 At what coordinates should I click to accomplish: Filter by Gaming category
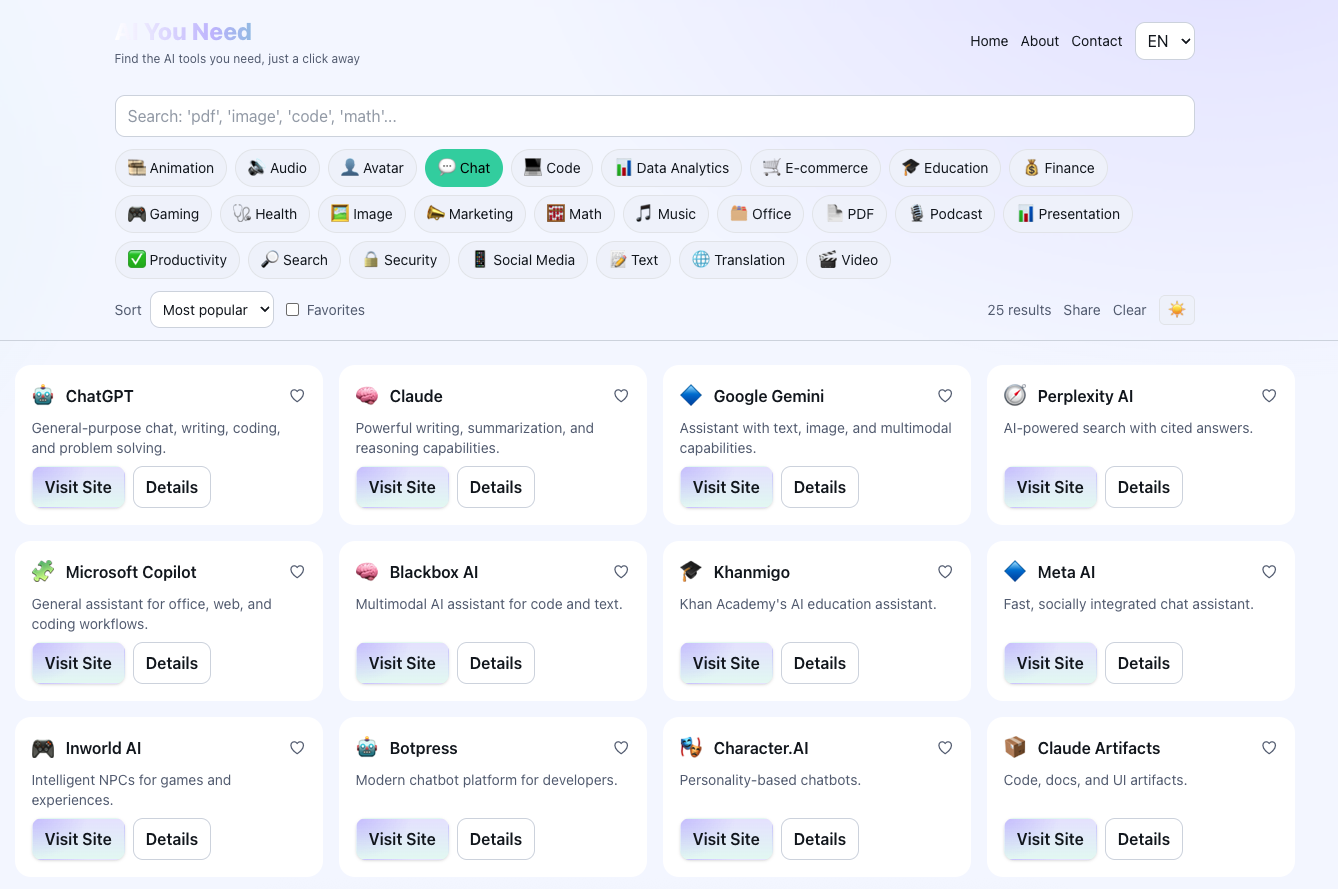(x=163, y=214)
